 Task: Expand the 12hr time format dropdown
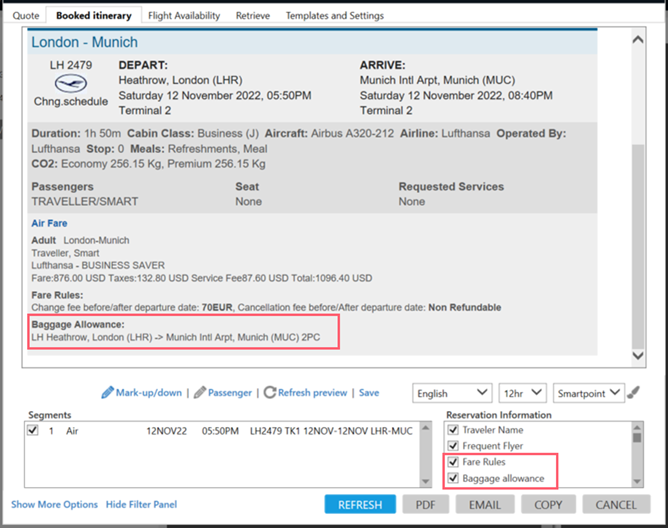[523, 393]
